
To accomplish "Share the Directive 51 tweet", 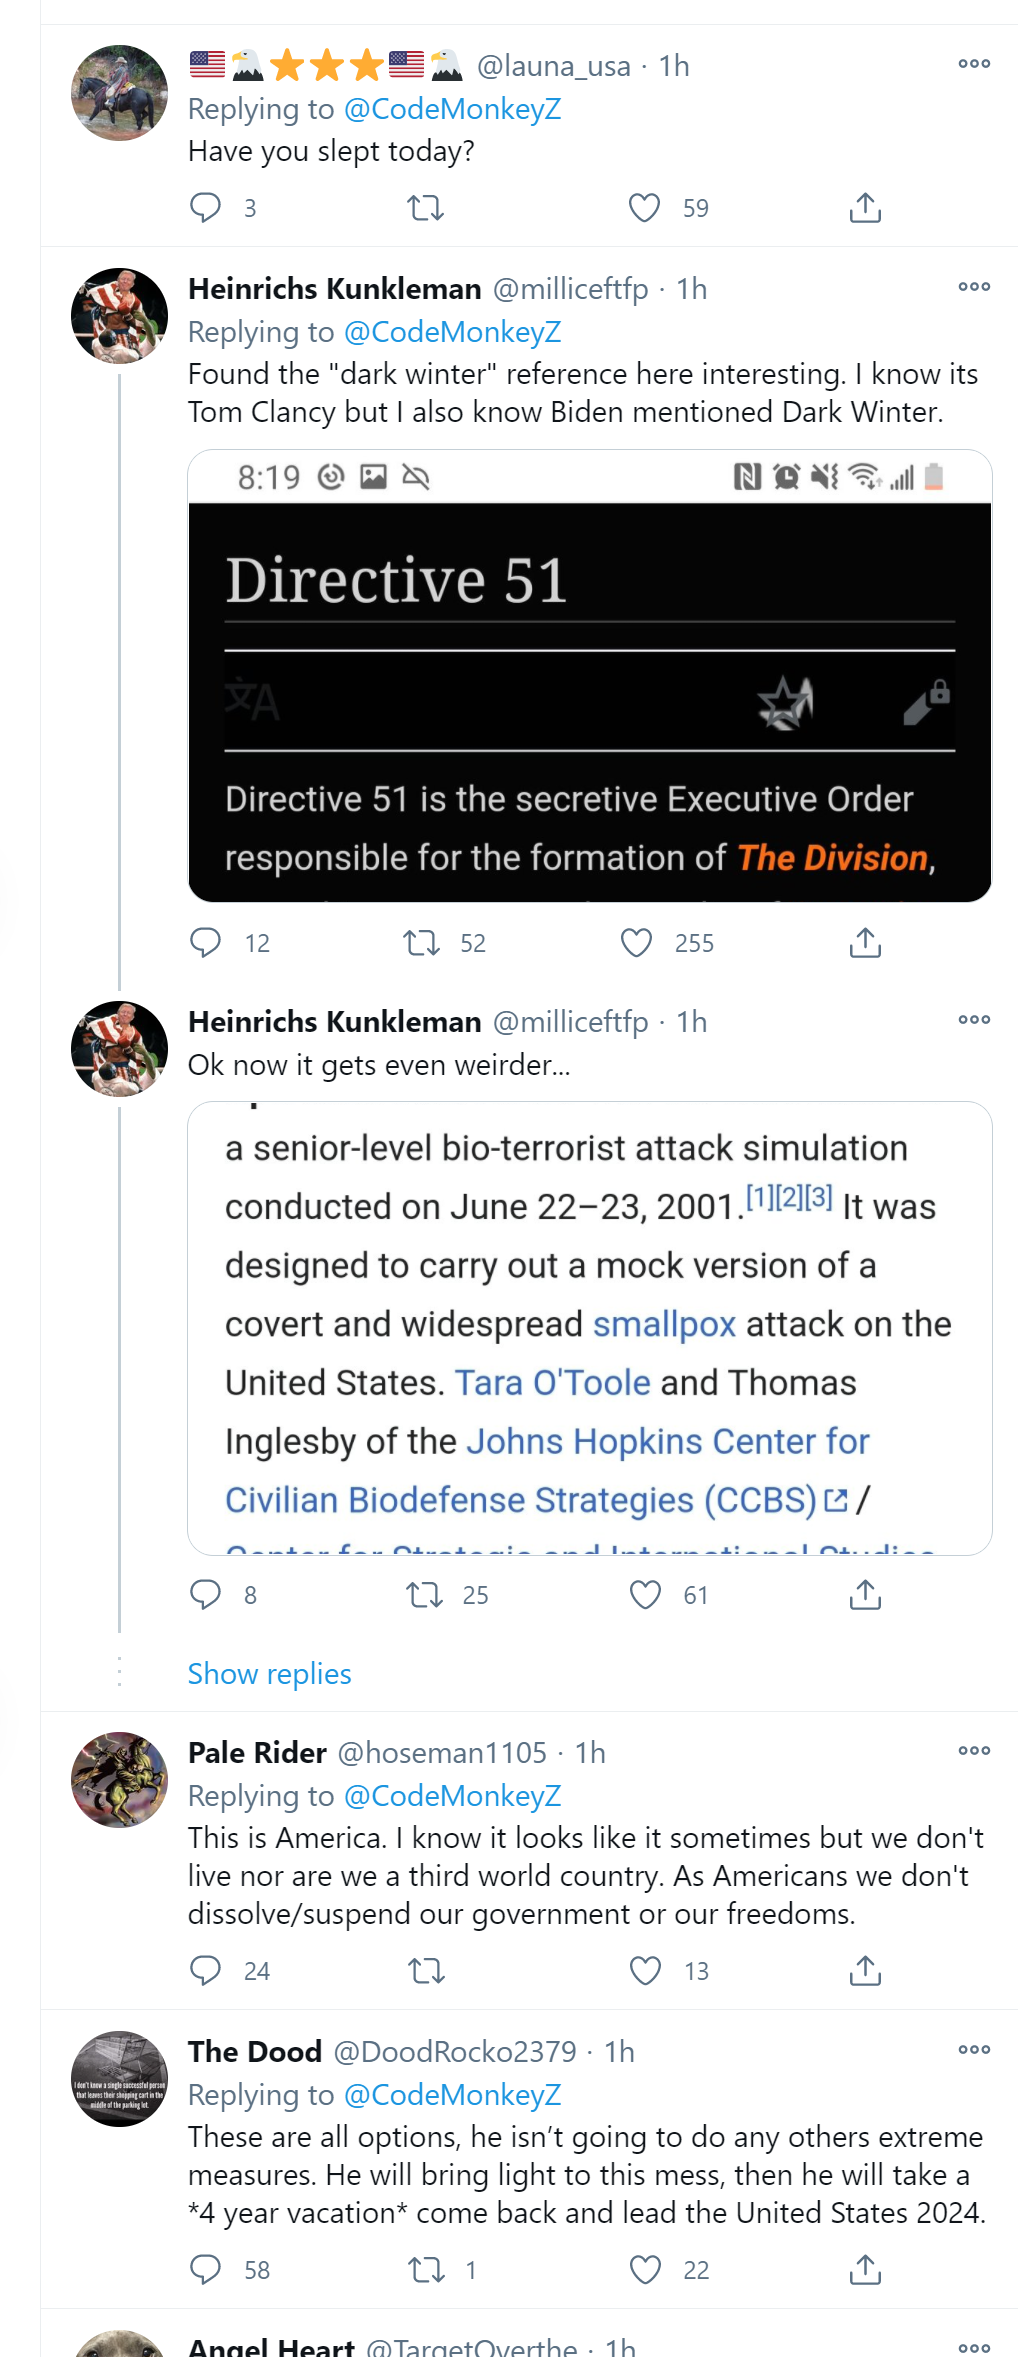I will point(865,943).
